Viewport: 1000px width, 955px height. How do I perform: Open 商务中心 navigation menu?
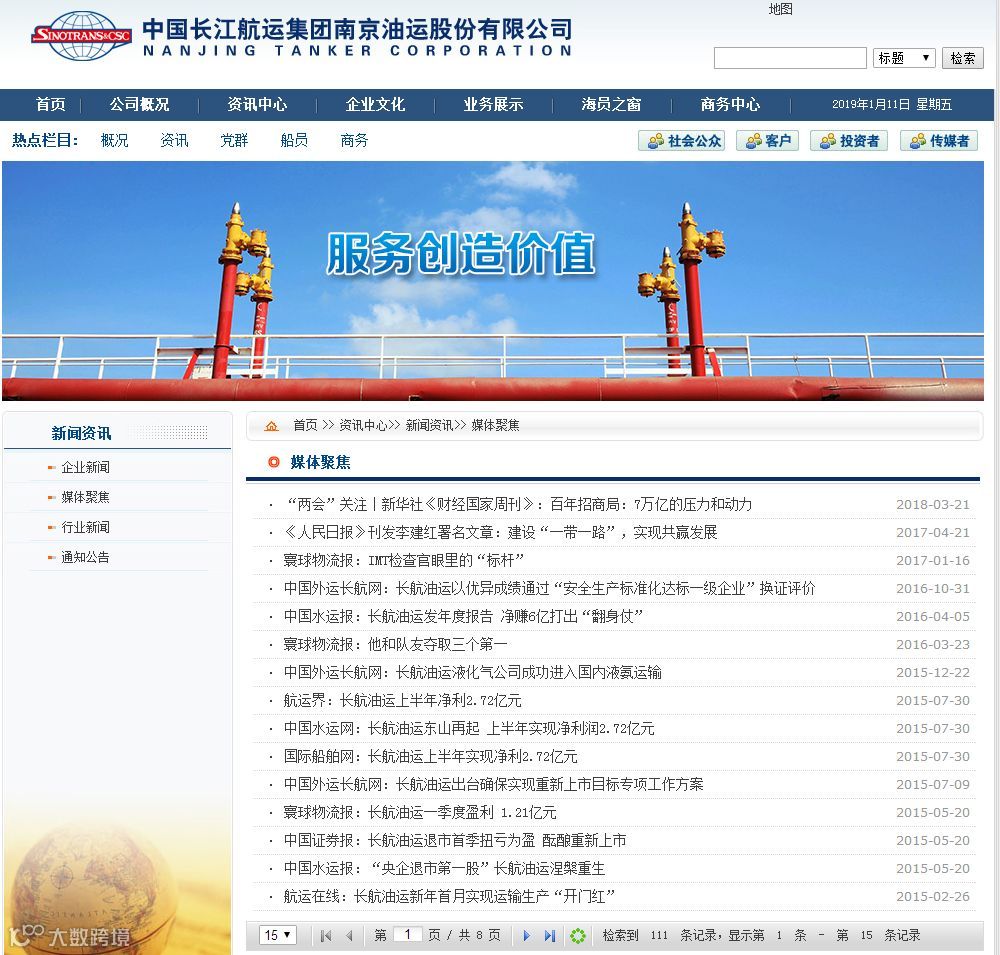pos(730,104)
